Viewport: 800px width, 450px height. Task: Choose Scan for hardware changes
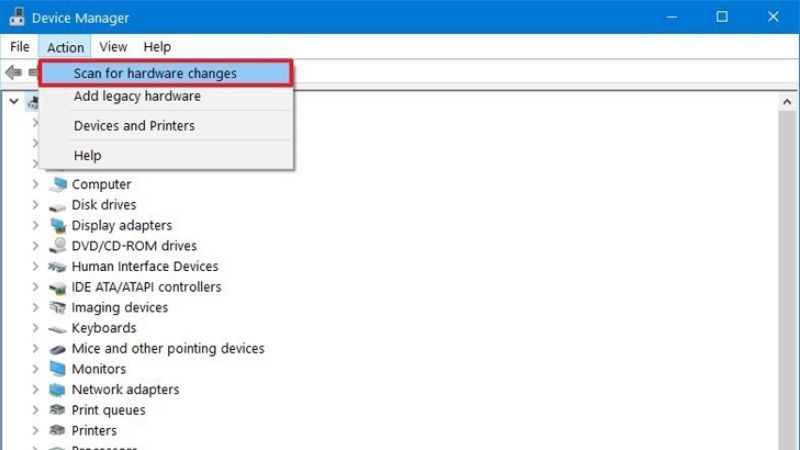tap(155, 73)
